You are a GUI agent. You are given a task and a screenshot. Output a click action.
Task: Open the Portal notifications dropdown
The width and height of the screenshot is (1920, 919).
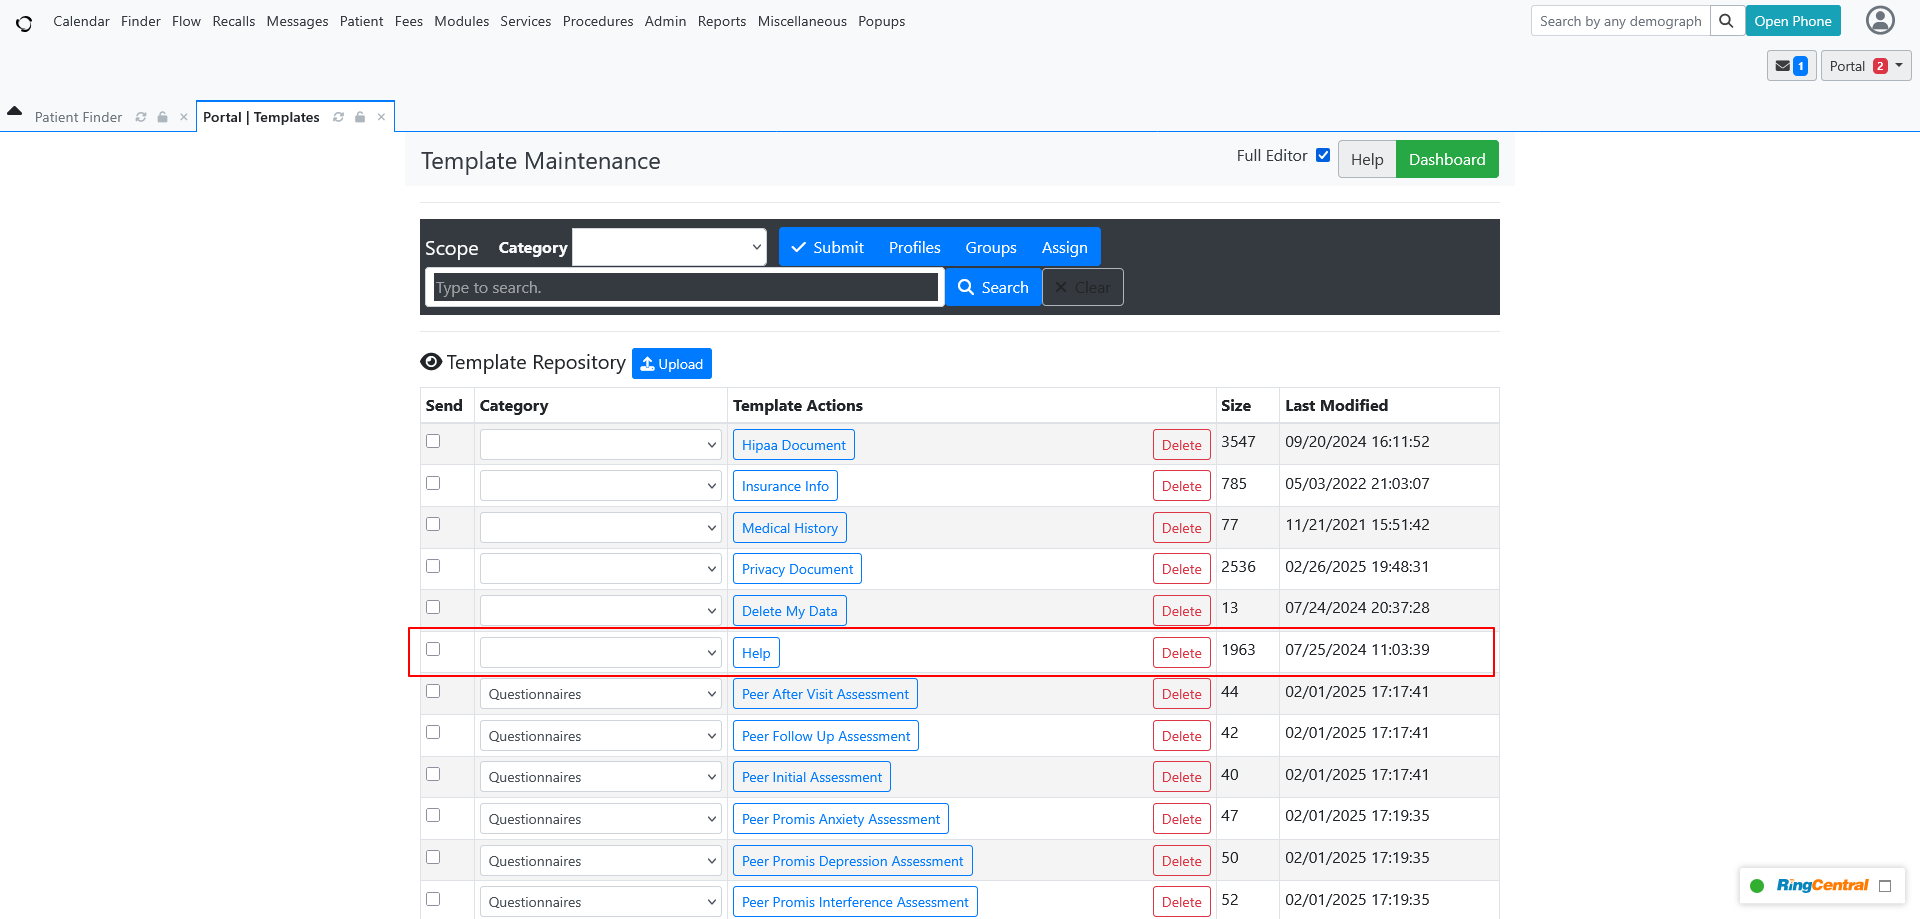[x=1866, y=66]
